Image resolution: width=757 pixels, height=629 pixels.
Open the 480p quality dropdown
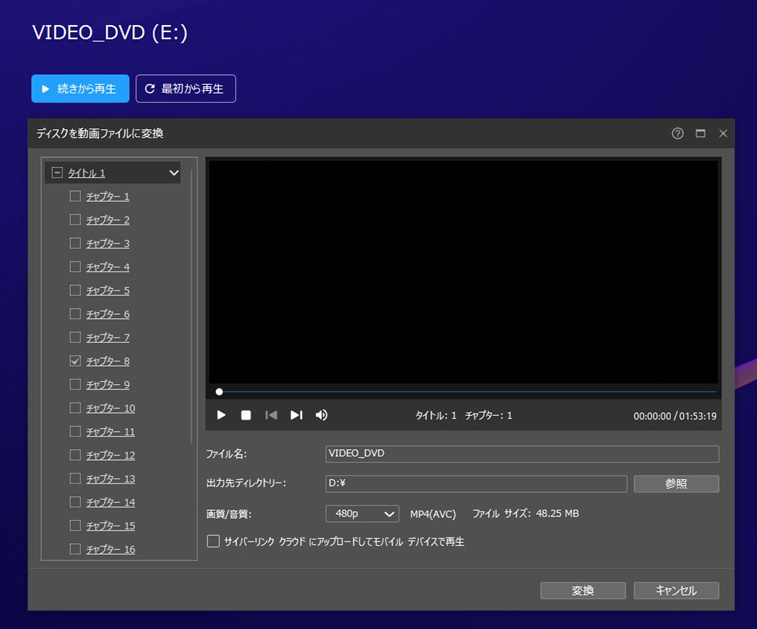point(362,514)
